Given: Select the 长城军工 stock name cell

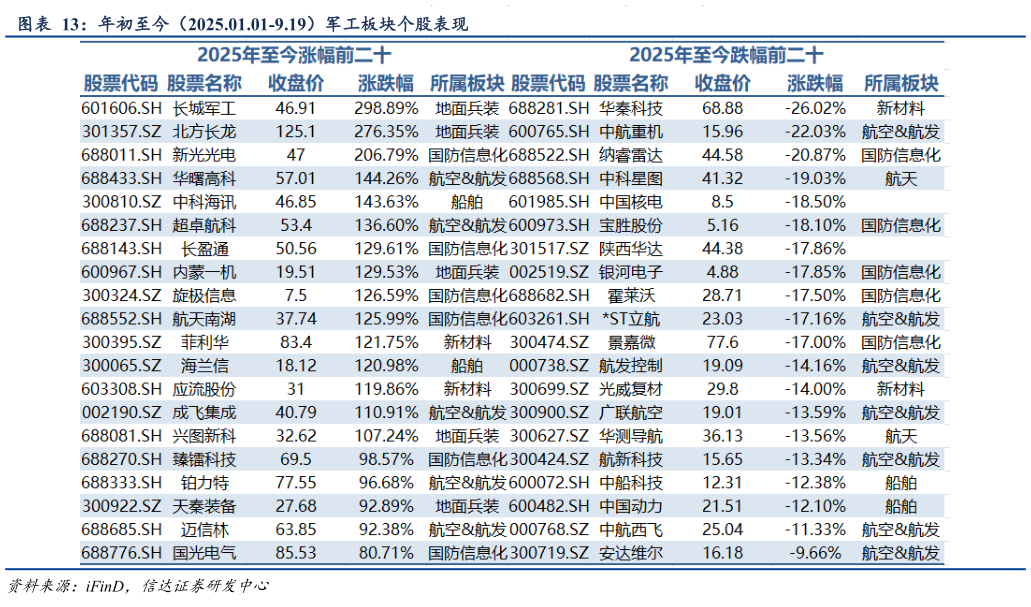Looking at the screenshot, I should pos(205,108).
